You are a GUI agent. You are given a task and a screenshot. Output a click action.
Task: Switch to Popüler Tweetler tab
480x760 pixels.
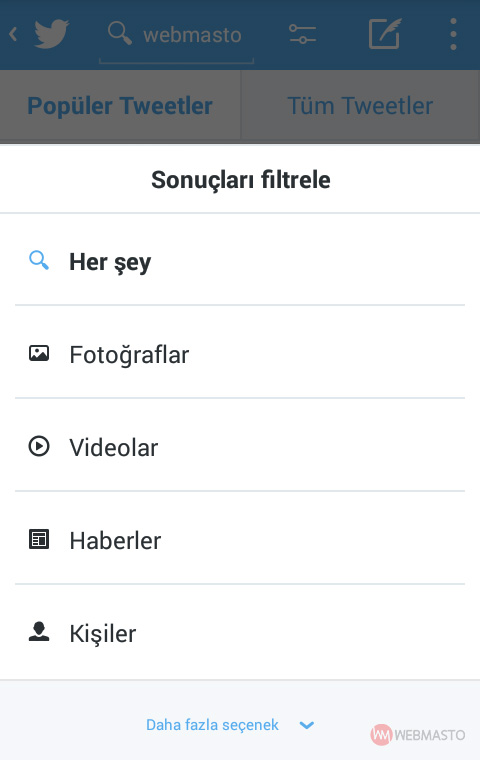[120, 105]
